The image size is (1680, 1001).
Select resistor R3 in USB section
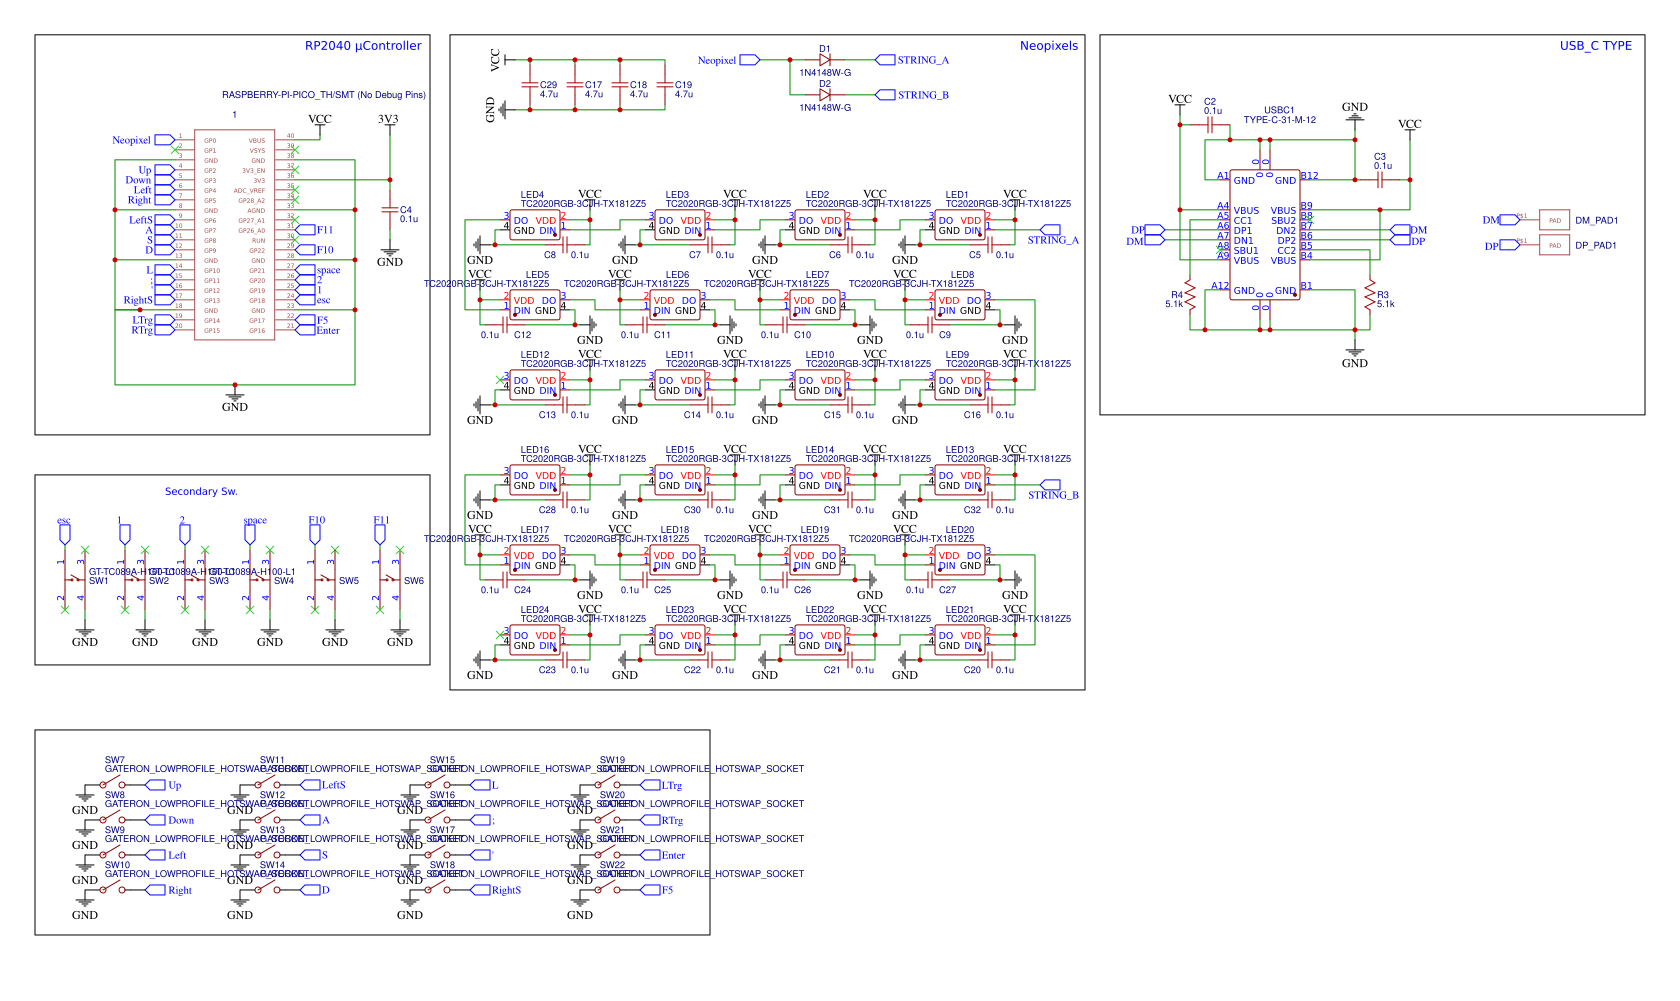pyautogui.click(x=1370, y=296)
